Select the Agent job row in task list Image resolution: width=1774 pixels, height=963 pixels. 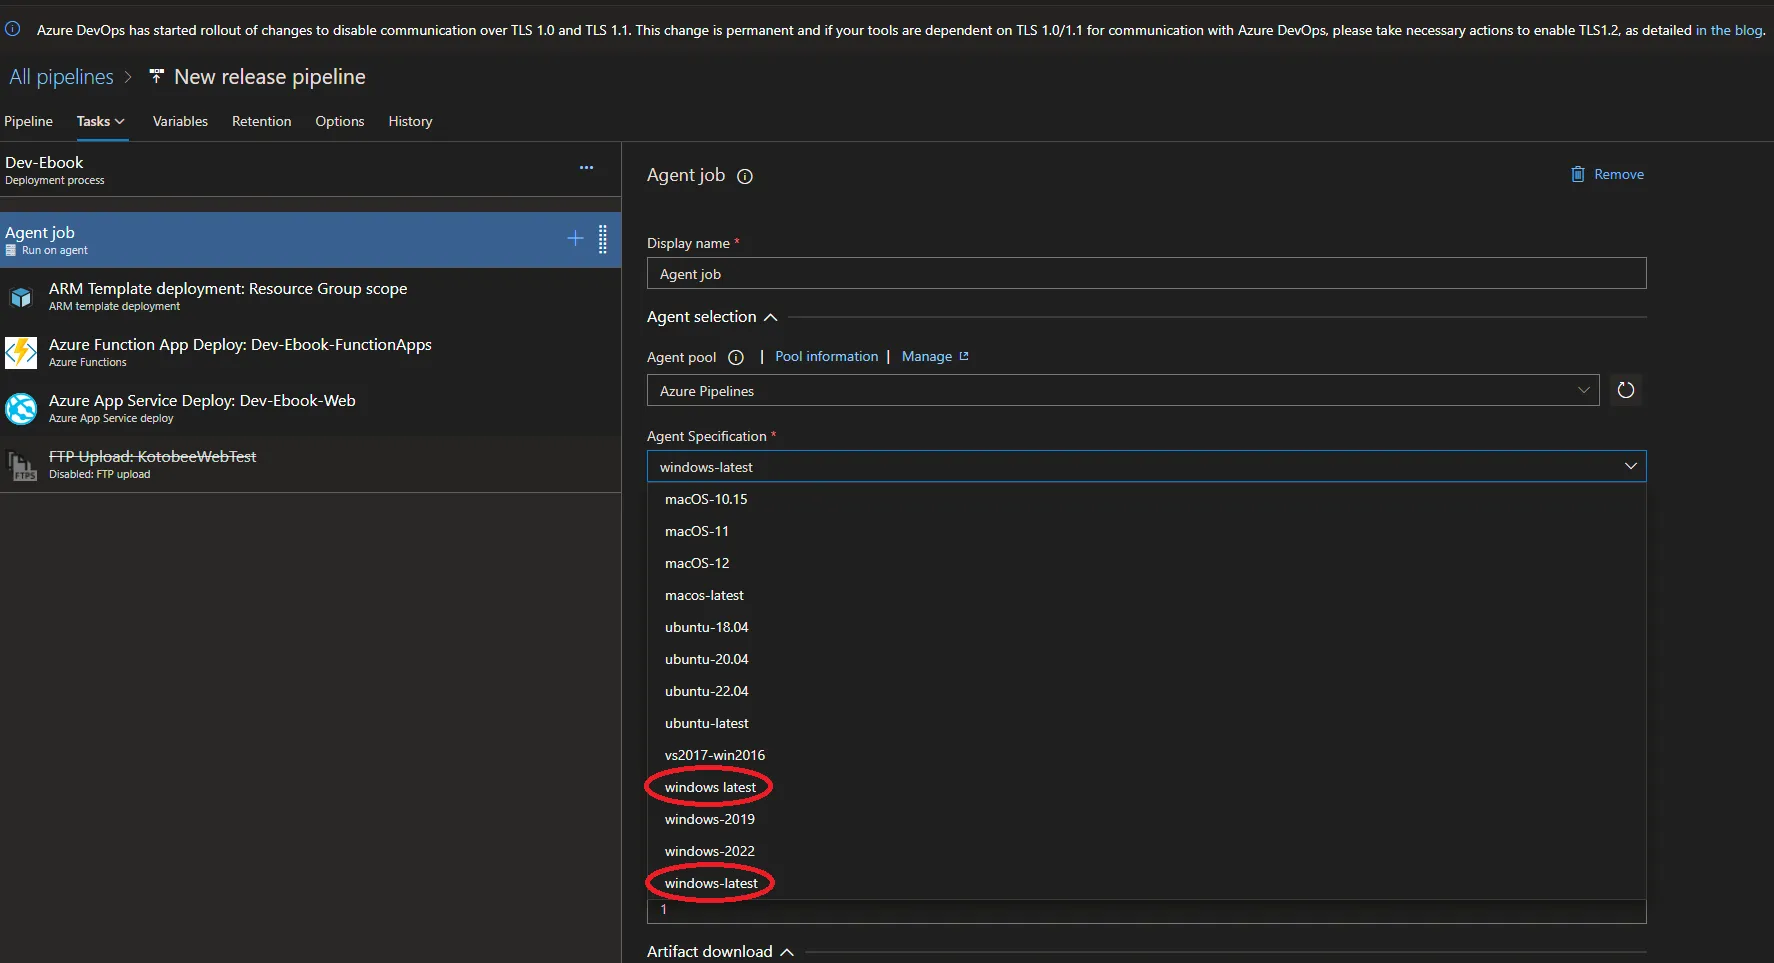(x=310, y=240)
